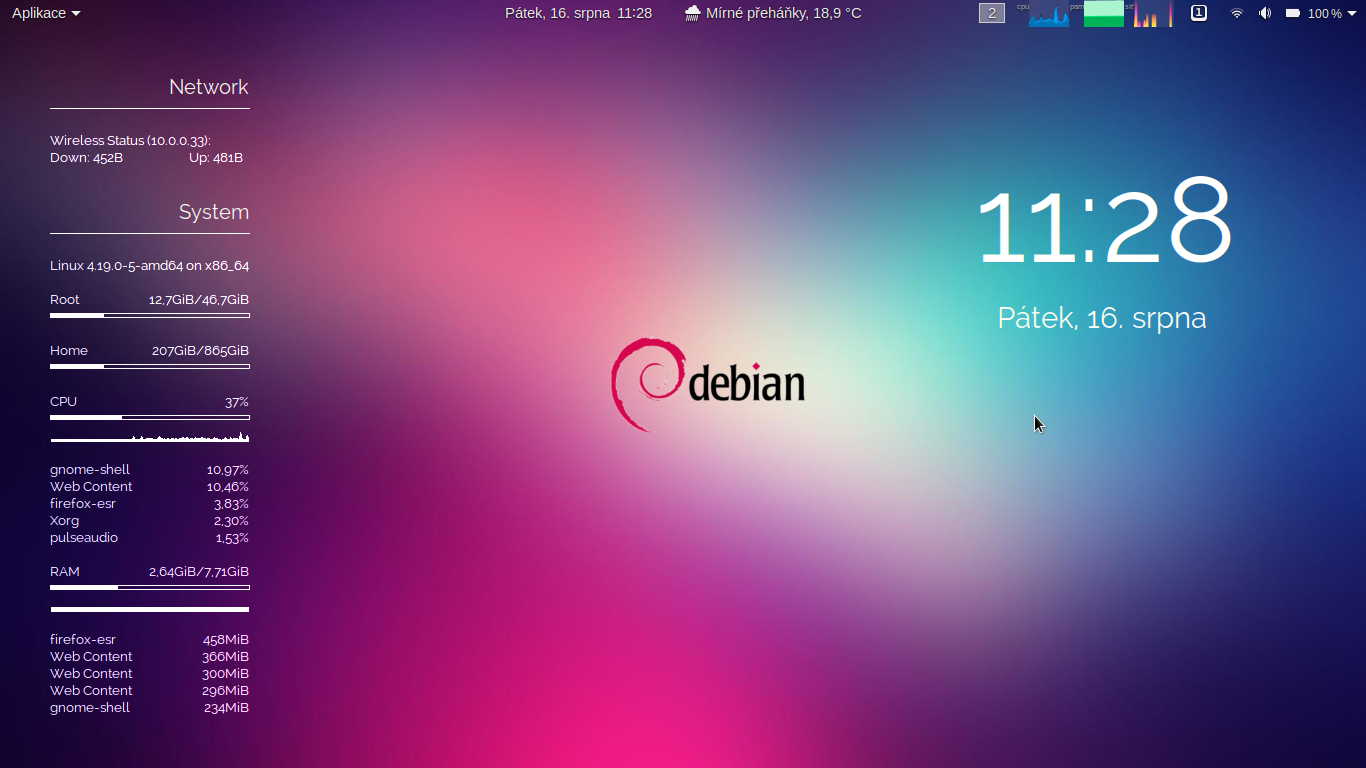Viewport: 1366px width, 768px height.
Task: Click the Web Content 300MiB row
Action: tap(150, 674)
